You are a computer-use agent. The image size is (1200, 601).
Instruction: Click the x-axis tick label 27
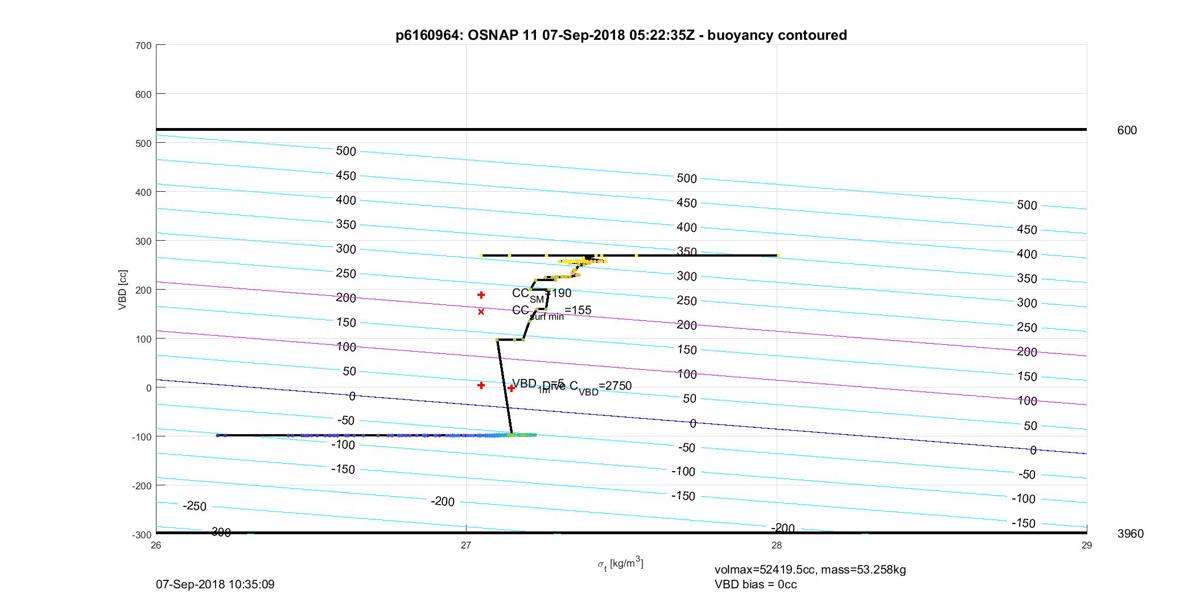pyautogui.click(x=466, y=545)
